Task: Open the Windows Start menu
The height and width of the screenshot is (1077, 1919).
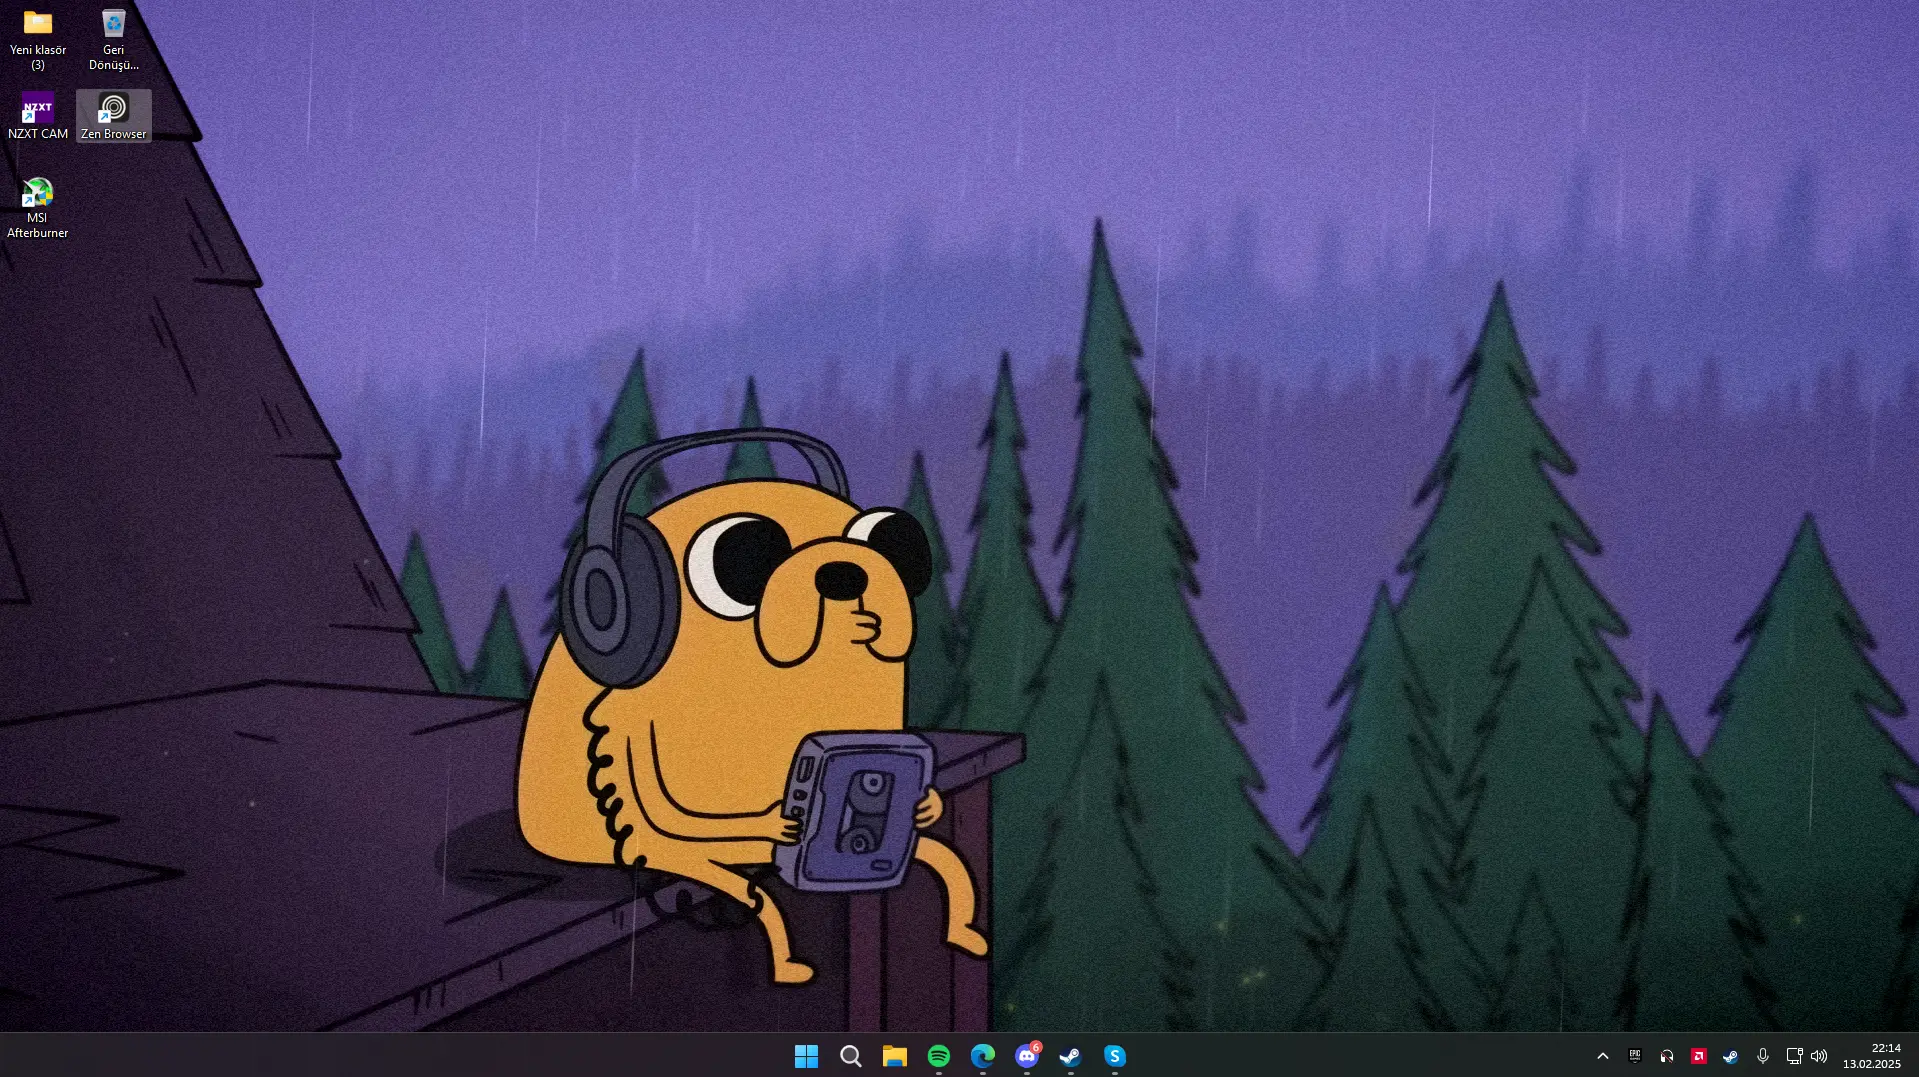Action: 806,1056
